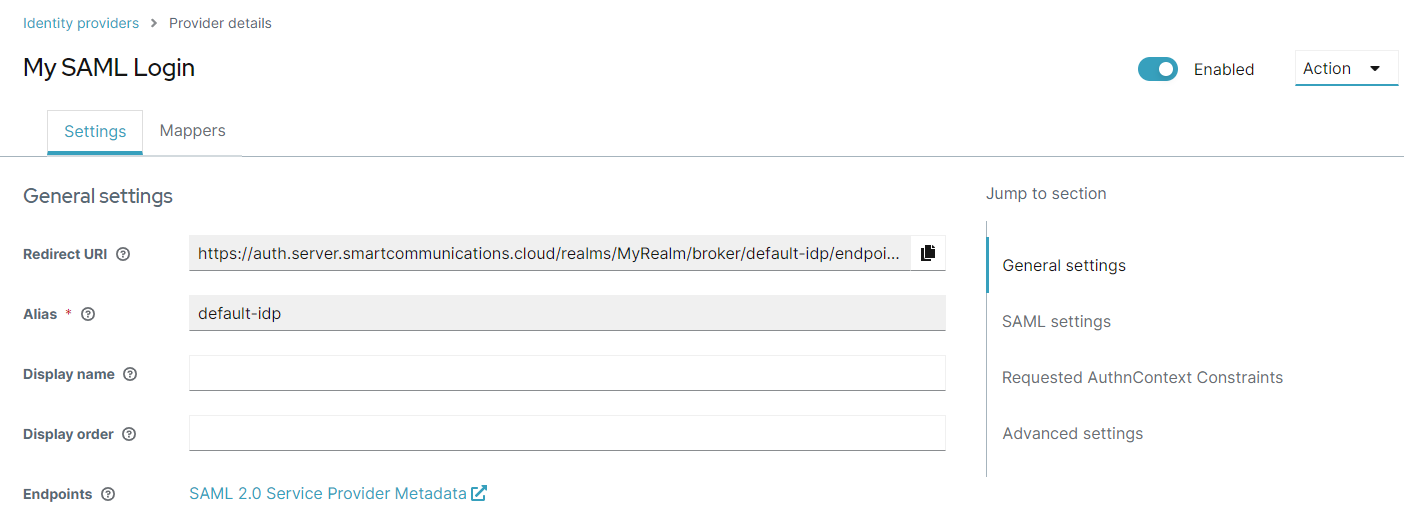Viewport: 1404px width, 522px height.
Task: Click the Action dropdown caret arrow
Action: [1375, 69]
